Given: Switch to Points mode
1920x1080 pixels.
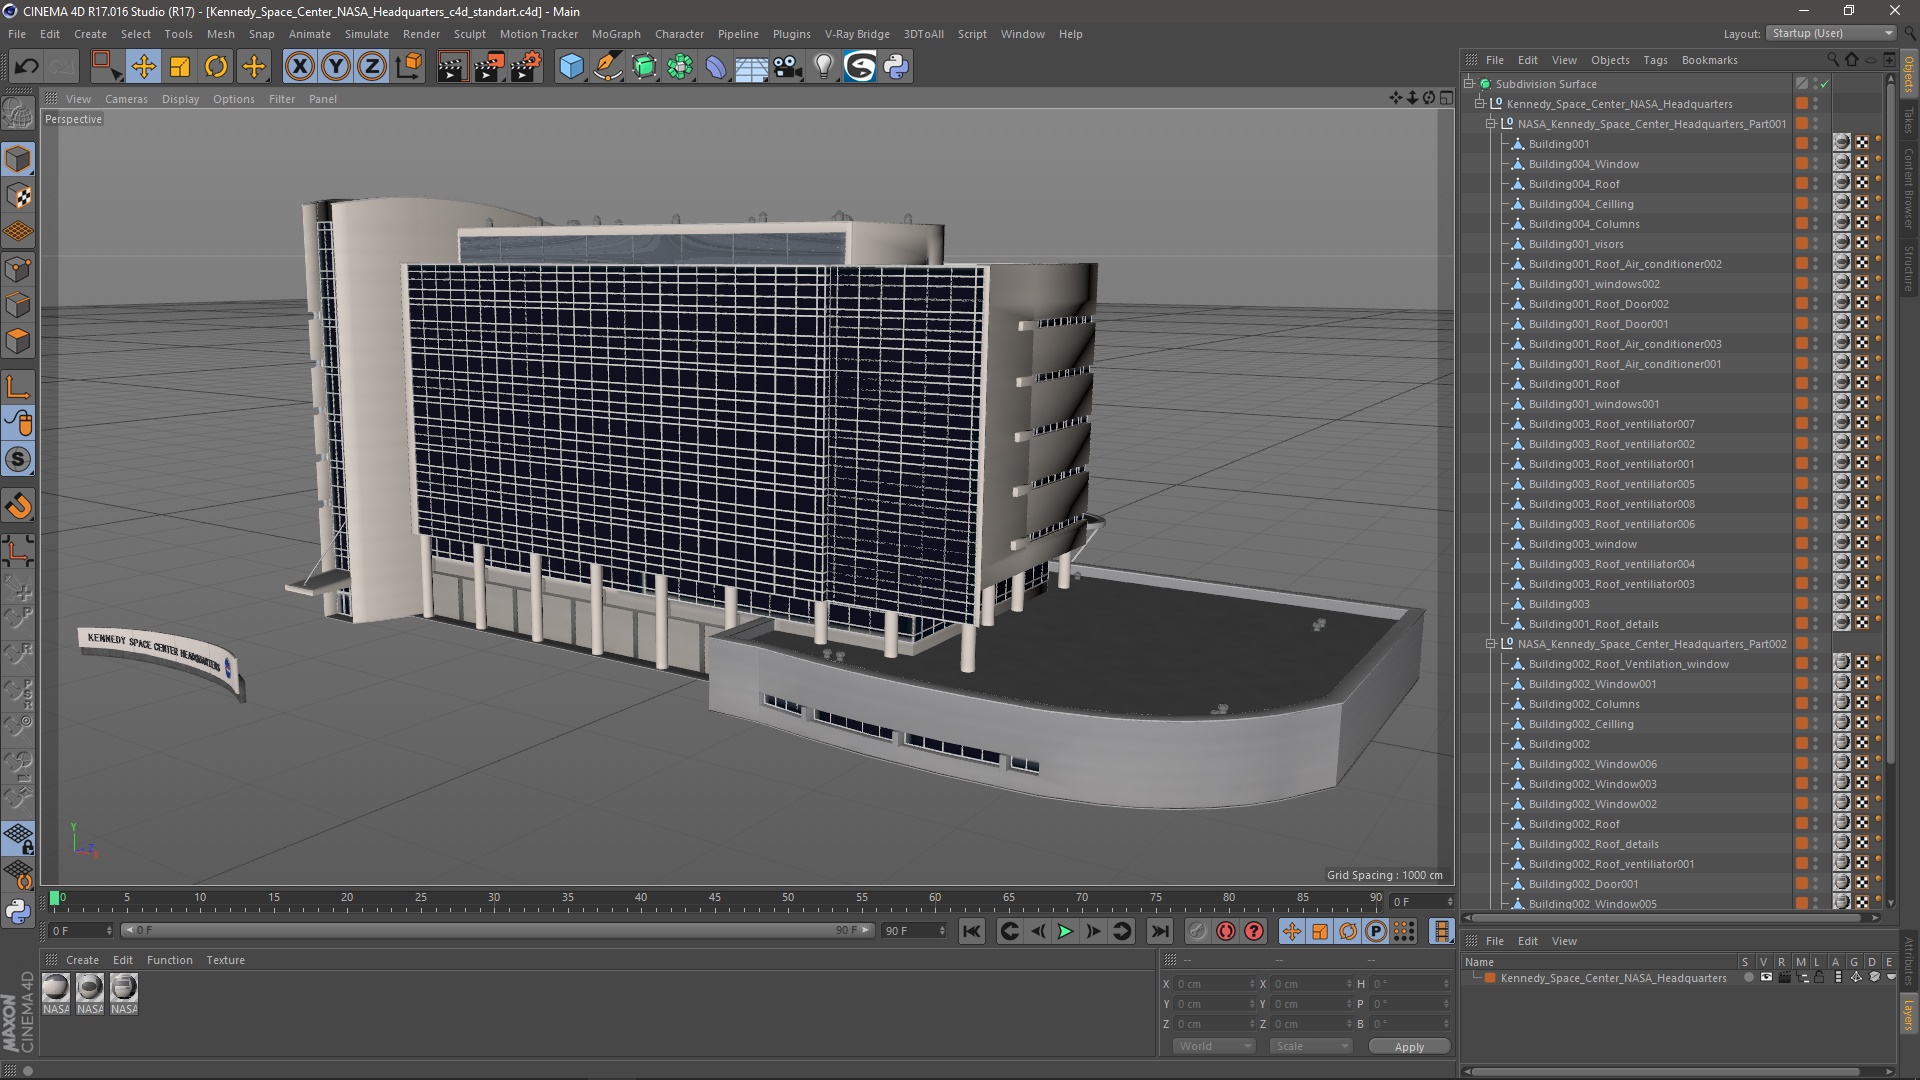Looking at the screenshot, I should [18, 269].
